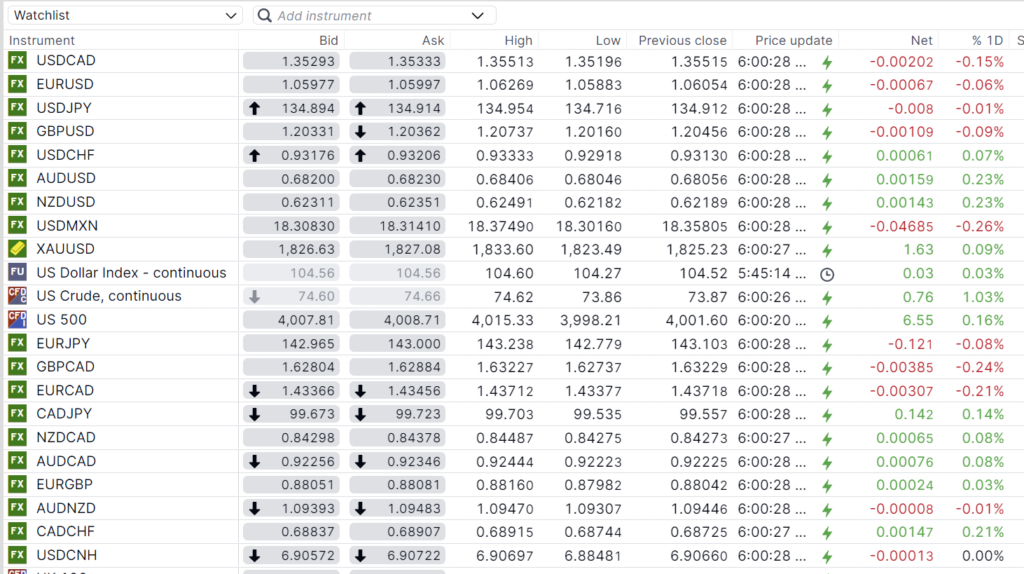Type in the Add instrument search field
Screen dimensions: 1024x574
point(370,16)
